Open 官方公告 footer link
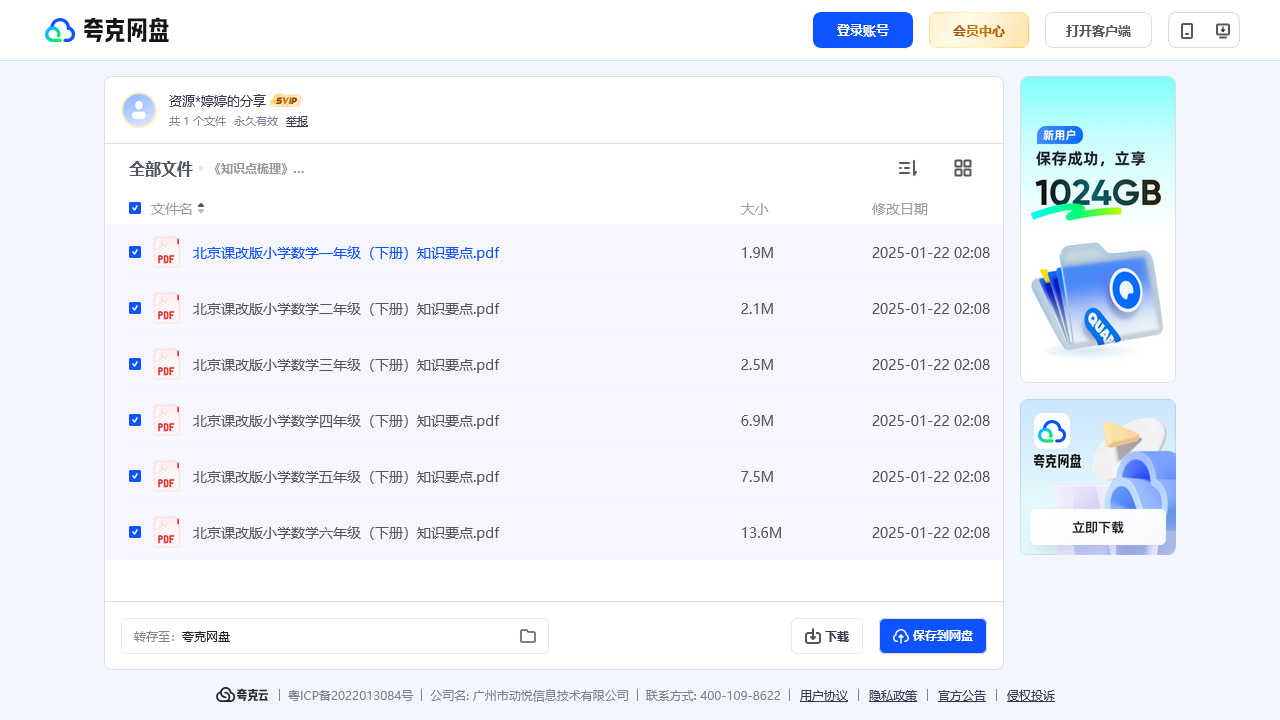Viewport: 1280px width, 720px height. click(x=962, y=696)
